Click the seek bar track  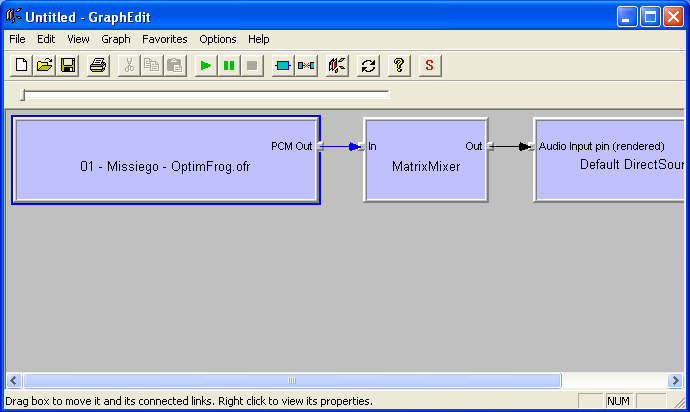pos(205,94)
